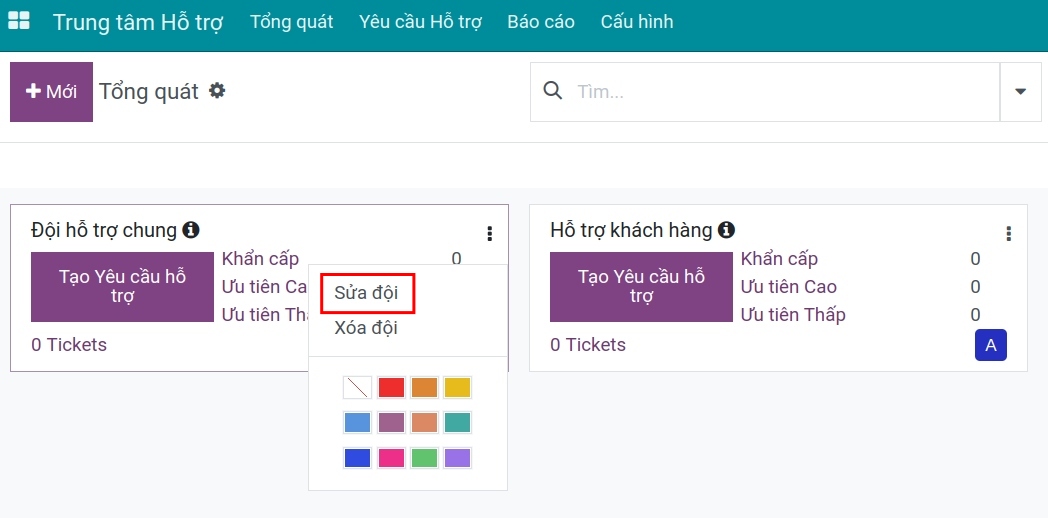
Task: Open Ưu tiên Cao in Hỗ trợ khách hàng
Action: (x=789, y=287)
